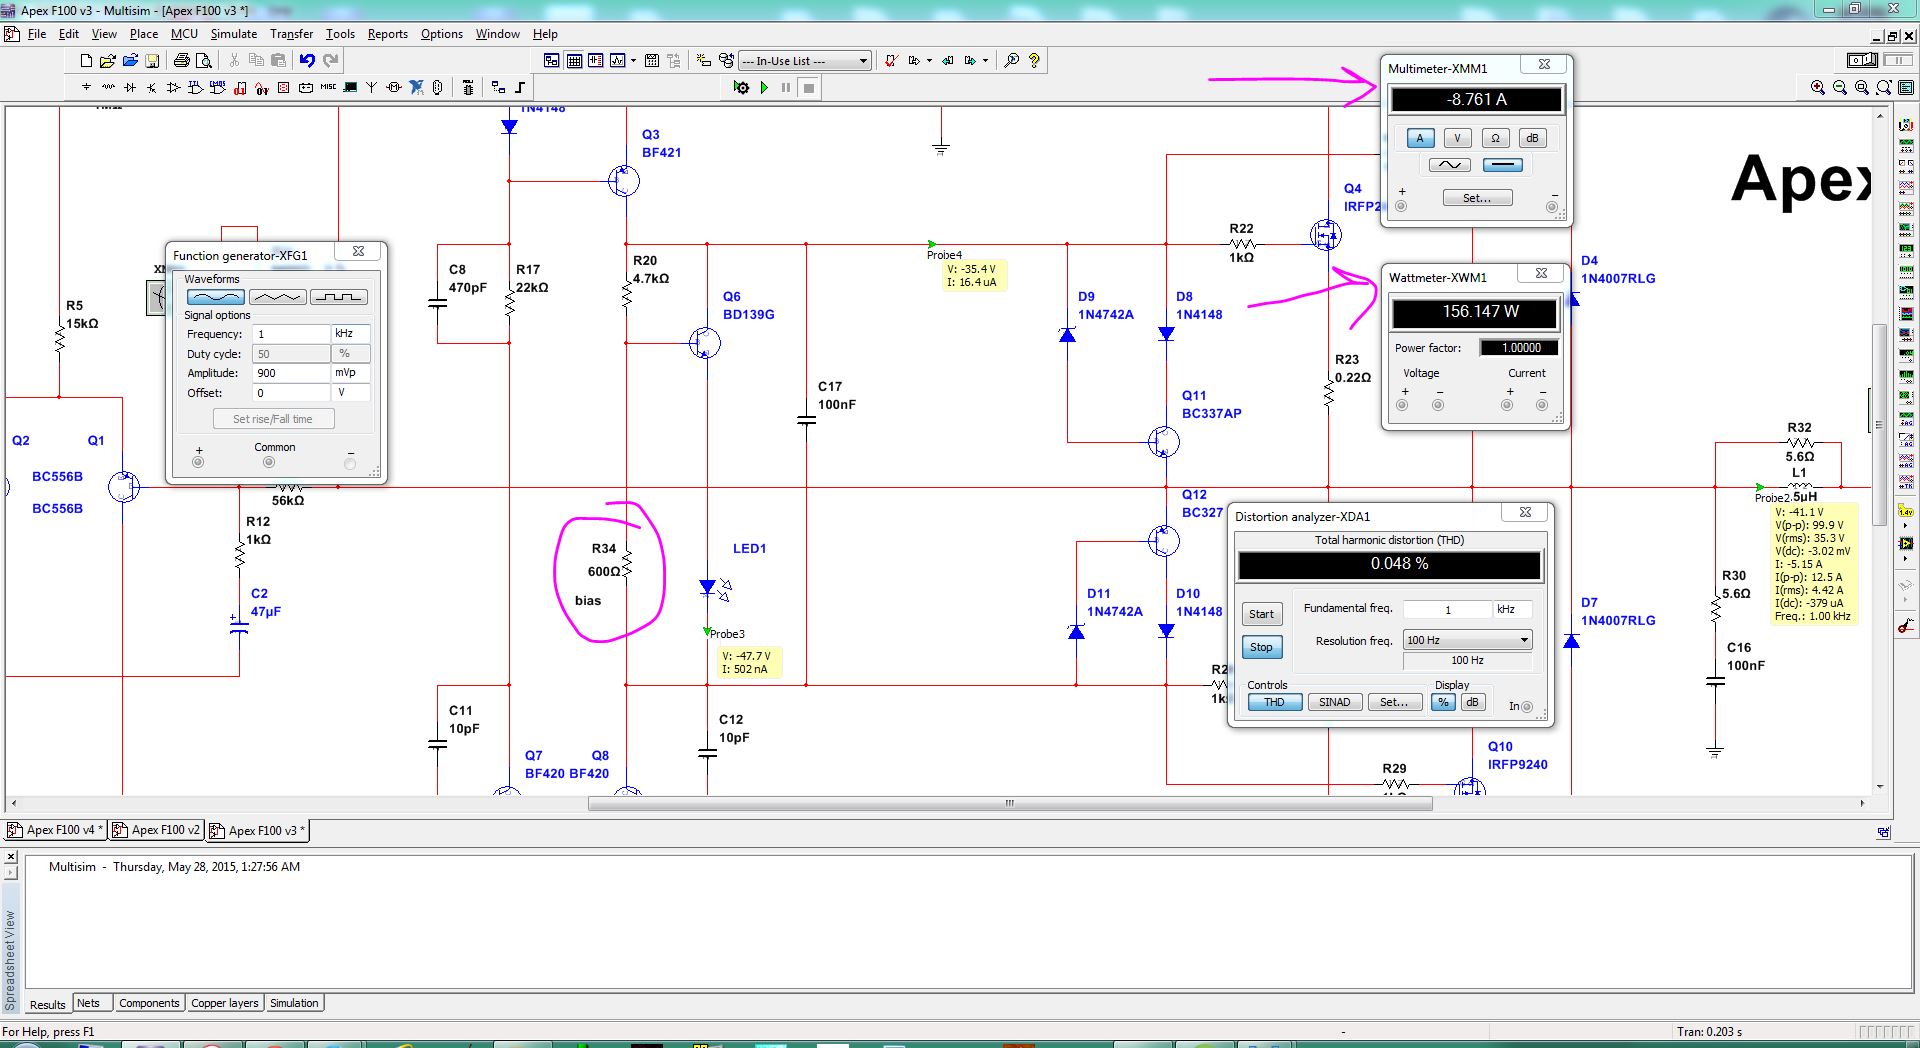Pause the simulation
Screen dimensions: 1920x1048
786,88
